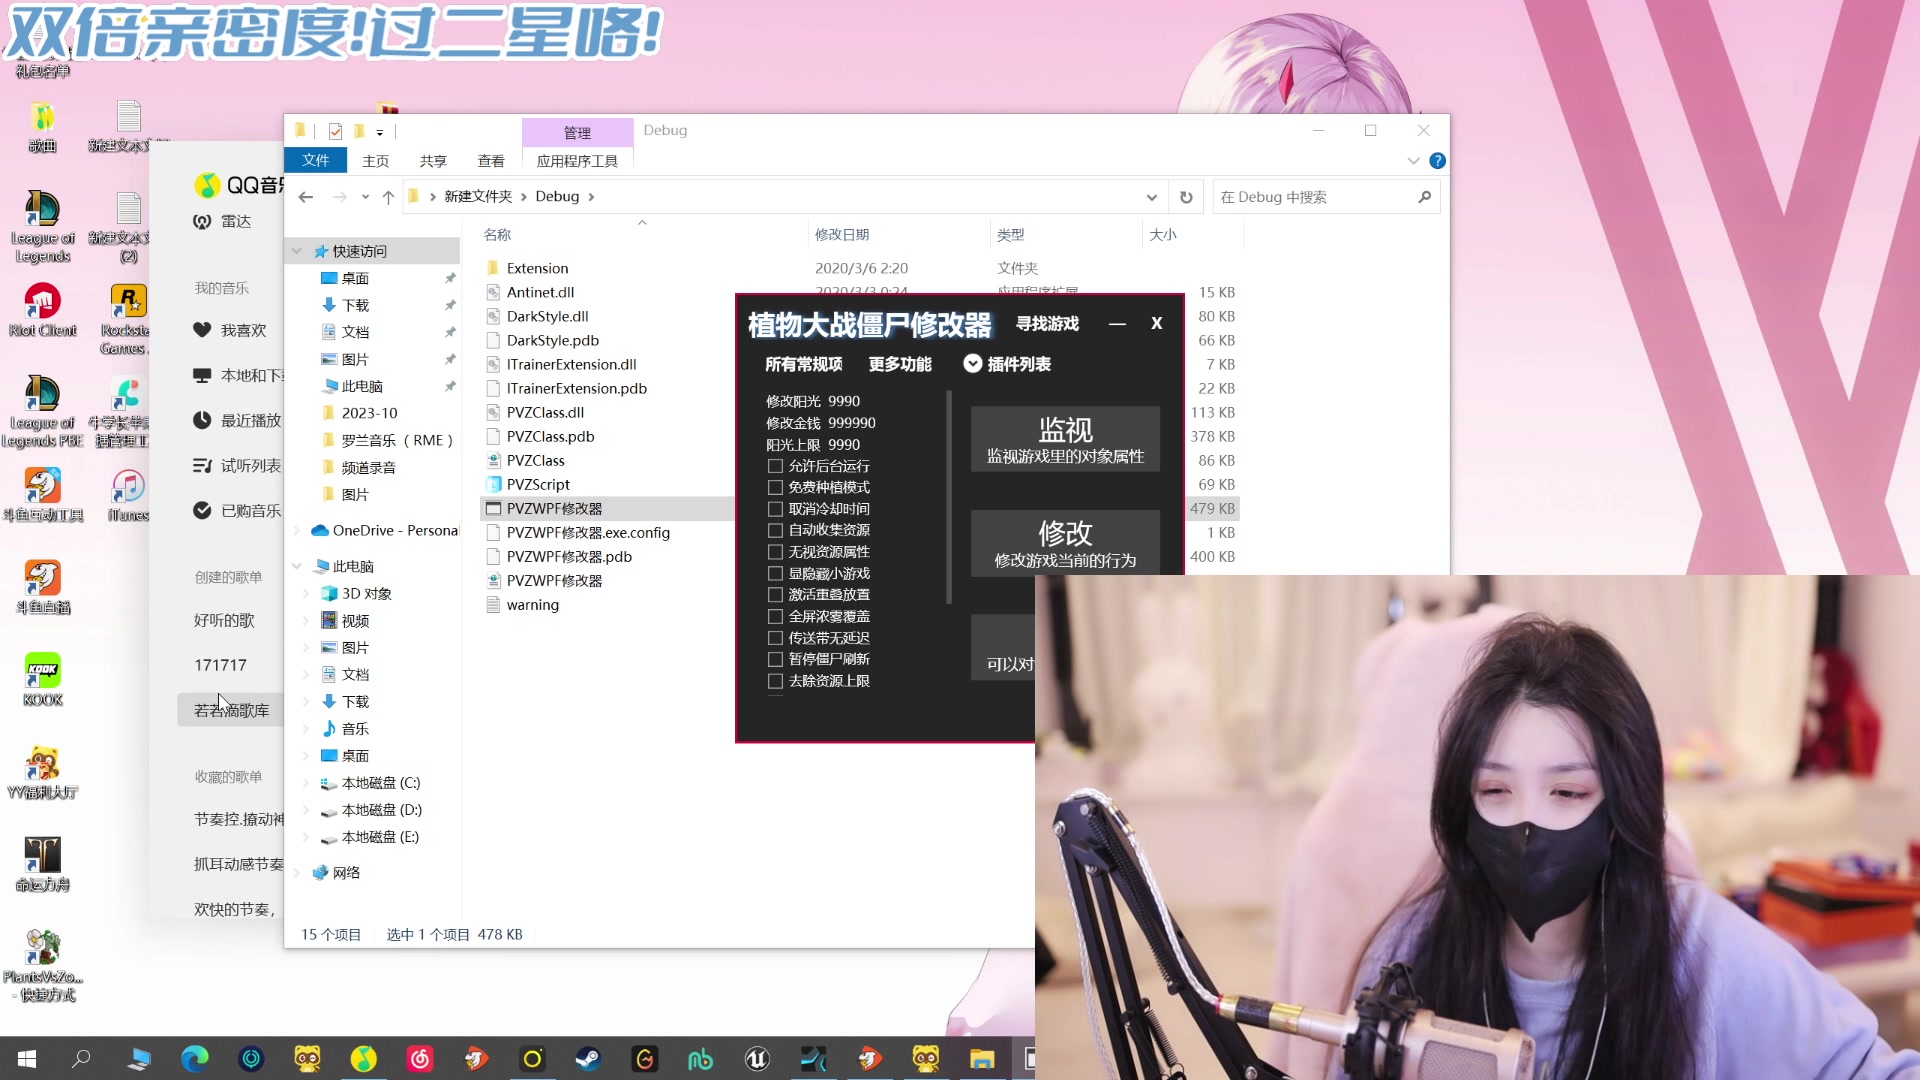Click the 监视 button in the trainer

[1065, 439]
